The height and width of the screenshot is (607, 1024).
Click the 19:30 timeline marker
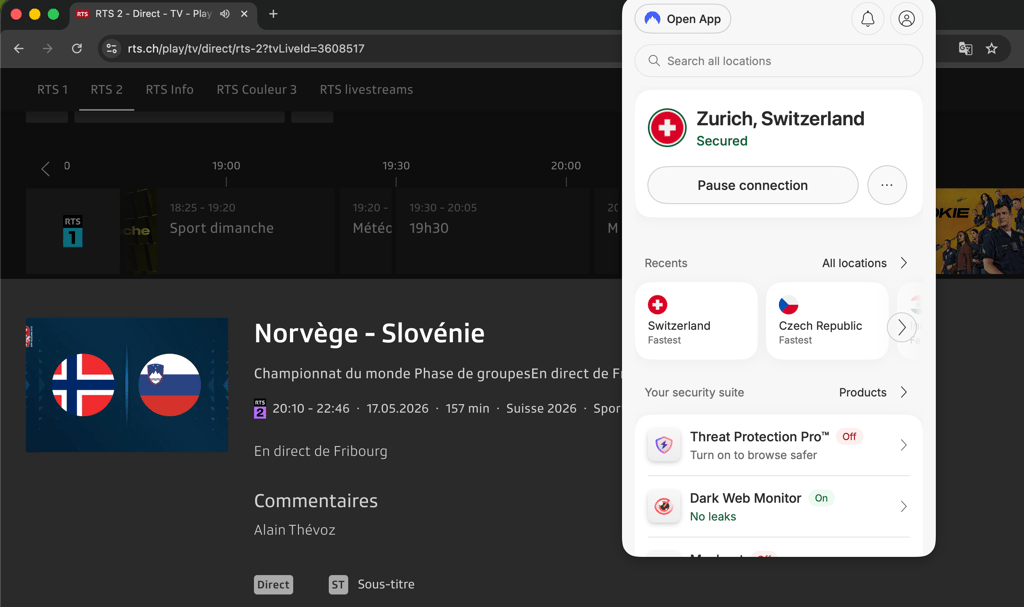point(396,166)
